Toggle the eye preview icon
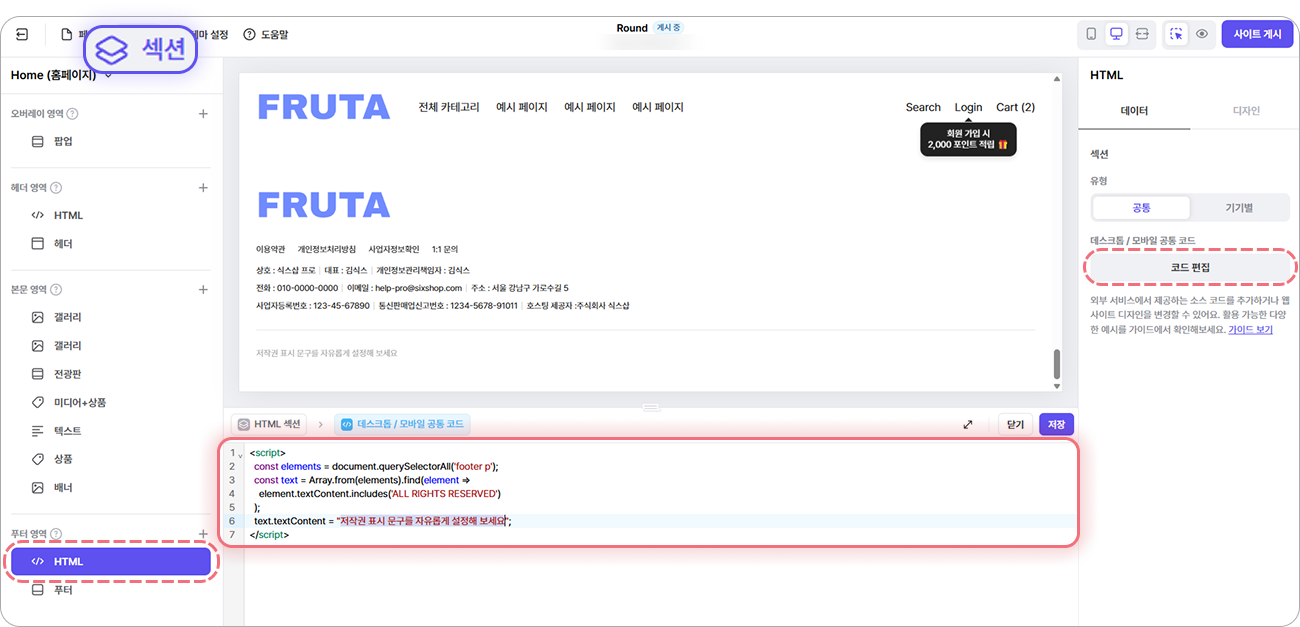Image resolution: width=1300 pixels, height=627 pixels. click(x=1202, y=34)
